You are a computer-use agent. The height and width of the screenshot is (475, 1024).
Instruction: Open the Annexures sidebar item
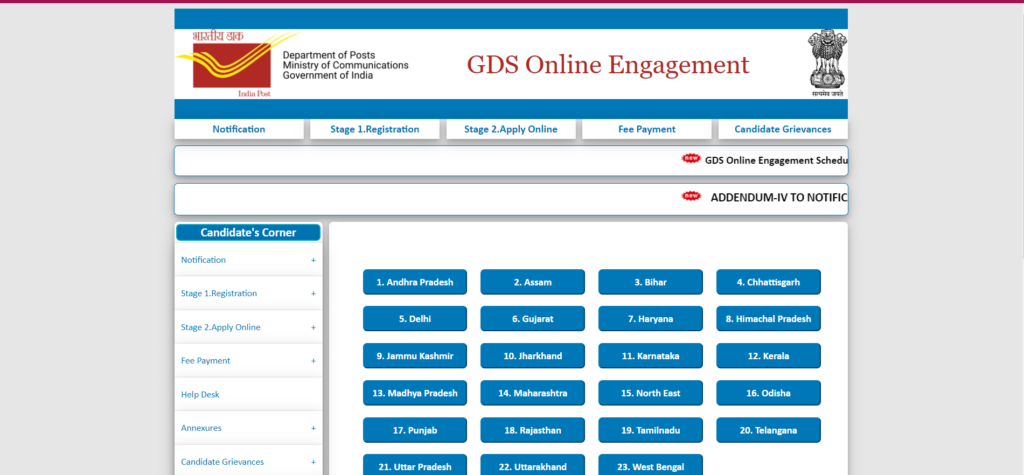tap(201, 428)
